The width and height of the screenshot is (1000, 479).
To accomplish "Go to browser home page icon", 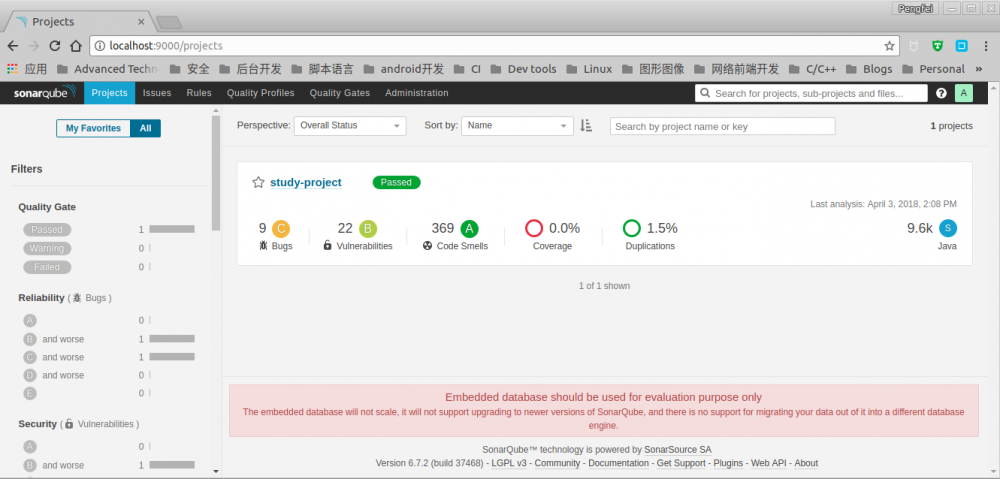I will (x=76, y=46).
